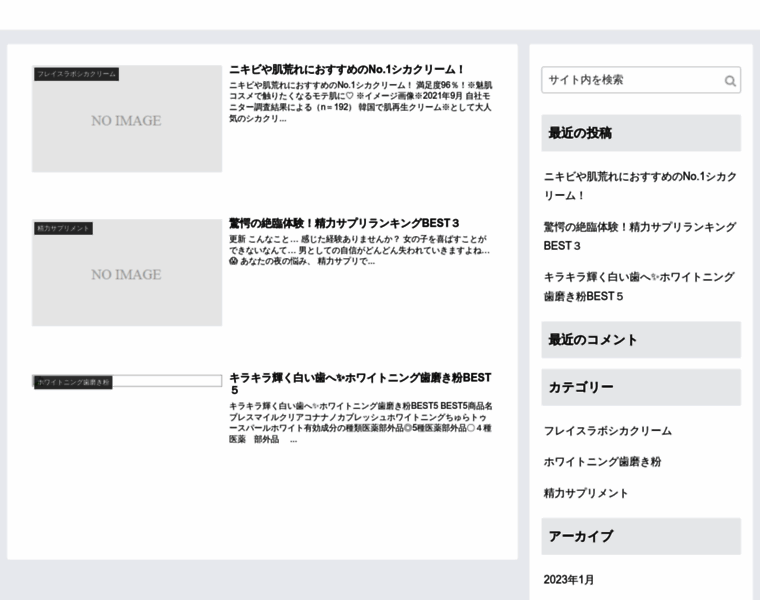Click the シカクリーム post excerpt text
Viewport: 760px width, 600px height.
[361, 102]
